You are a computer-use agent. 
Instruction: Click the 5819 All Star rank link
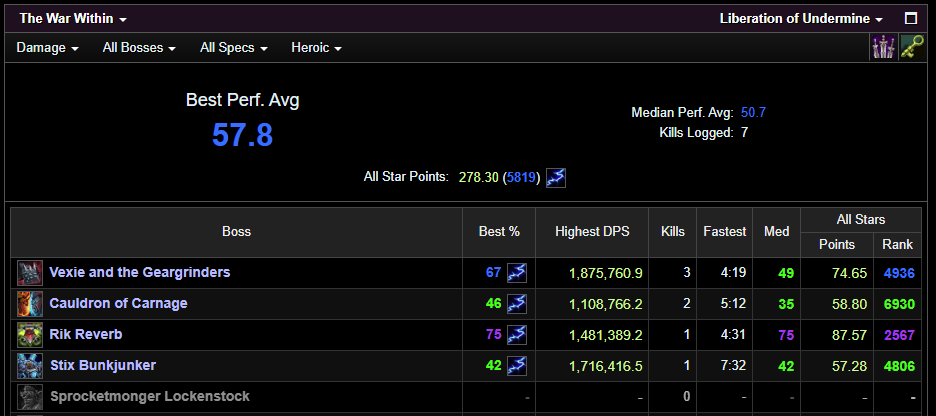pyautogui.click(x=521, y=177)
